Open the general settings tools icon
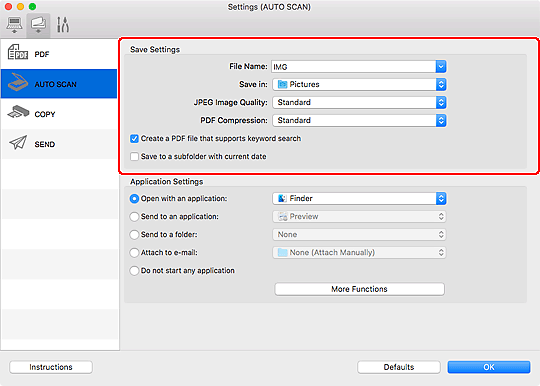The height and width of the screenshot is (386, 540). click(x=63, y=25)
